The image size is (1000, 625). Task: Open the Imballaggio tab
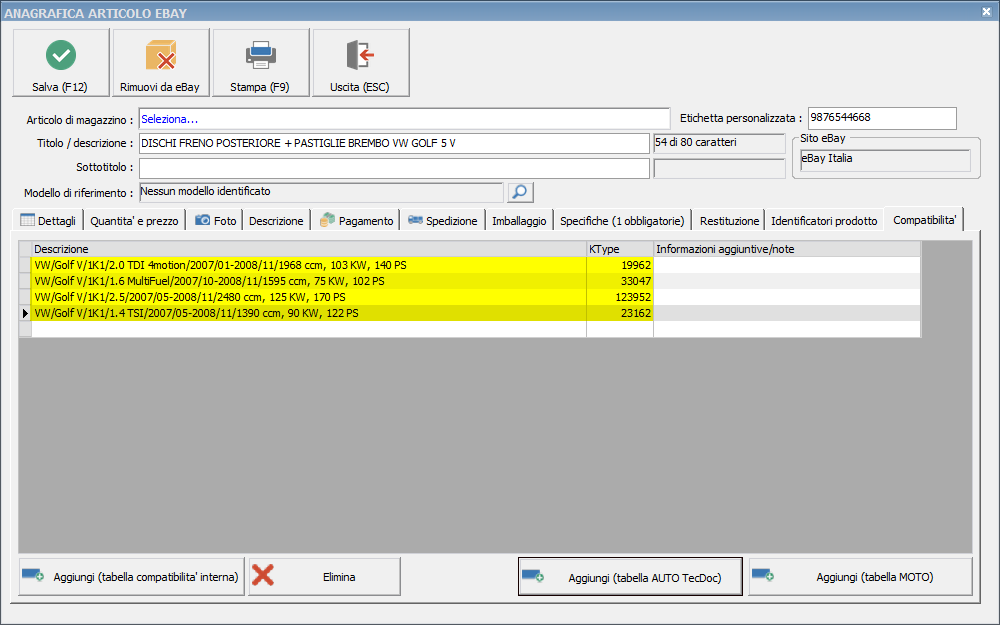click(519, 221)
